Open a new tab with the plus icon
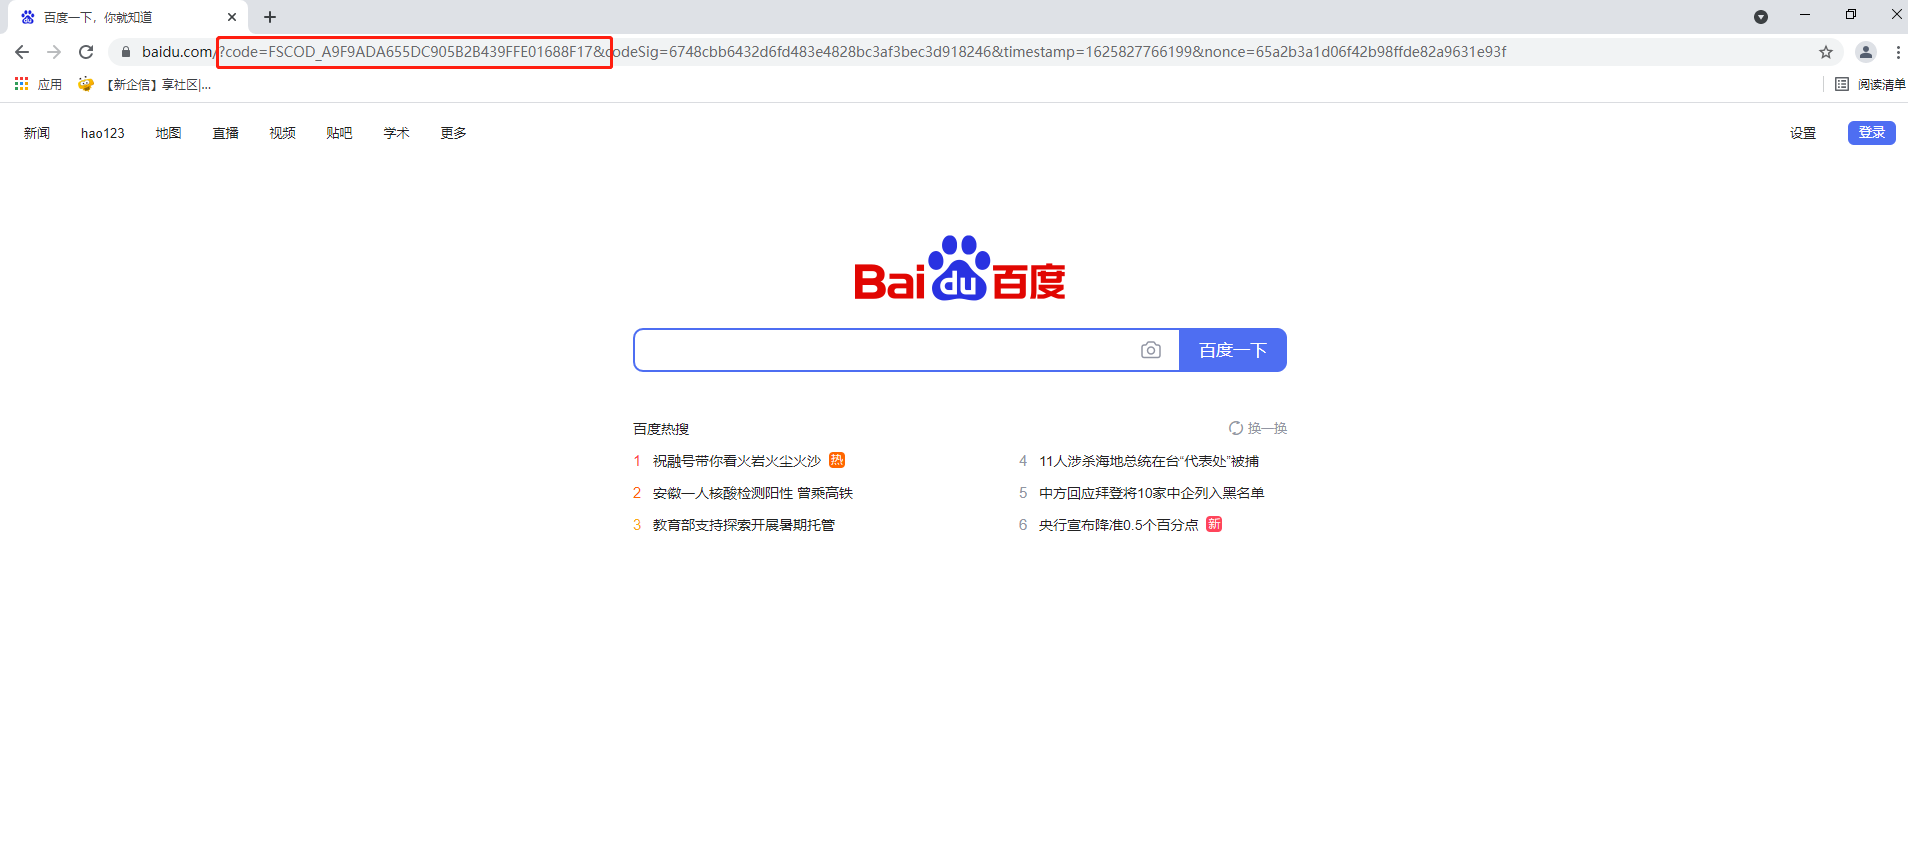 pos(270,17)
